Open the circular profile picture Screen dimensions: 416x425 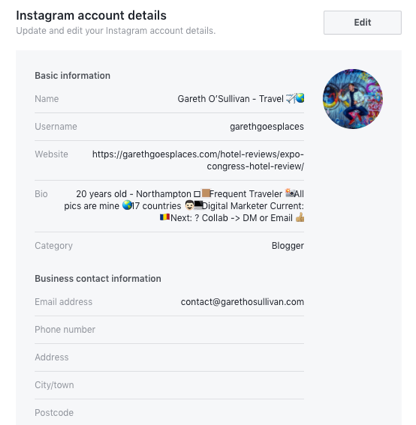[353, 99]
